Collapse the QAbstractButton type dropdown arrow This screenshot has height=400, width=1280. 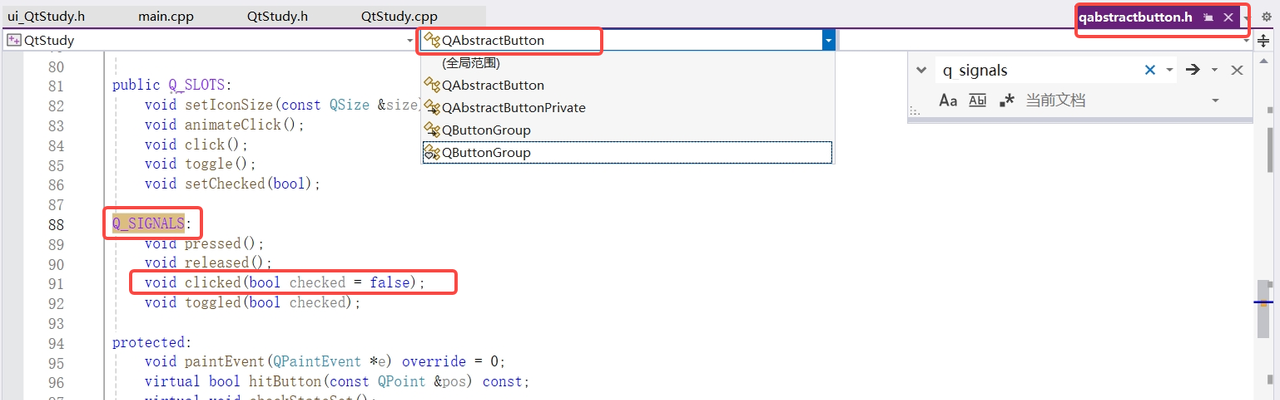[x=827, y=40]
